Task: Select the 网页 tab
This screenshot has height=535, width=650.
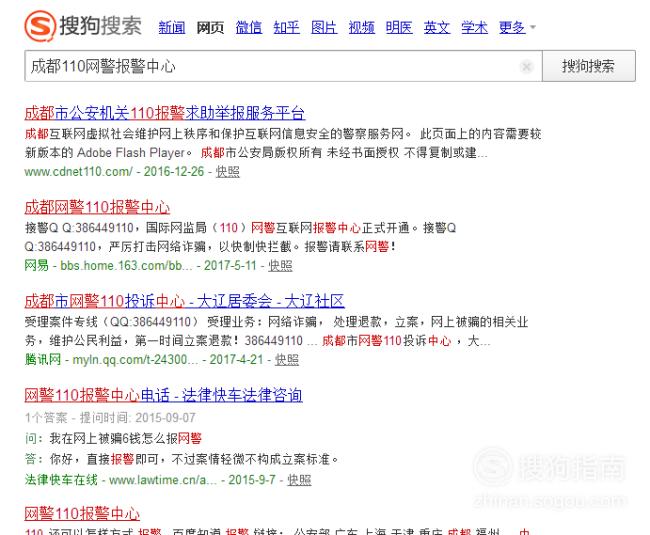Action: tap(210, 27)
